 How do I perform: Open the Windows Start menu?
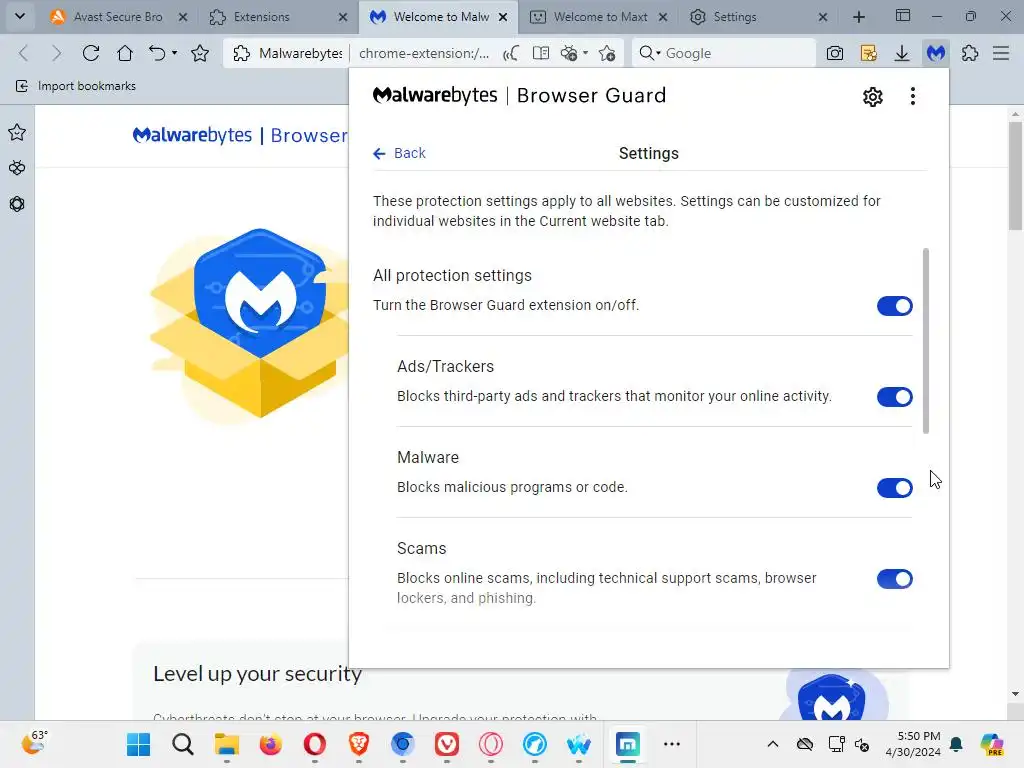[138, 744]
